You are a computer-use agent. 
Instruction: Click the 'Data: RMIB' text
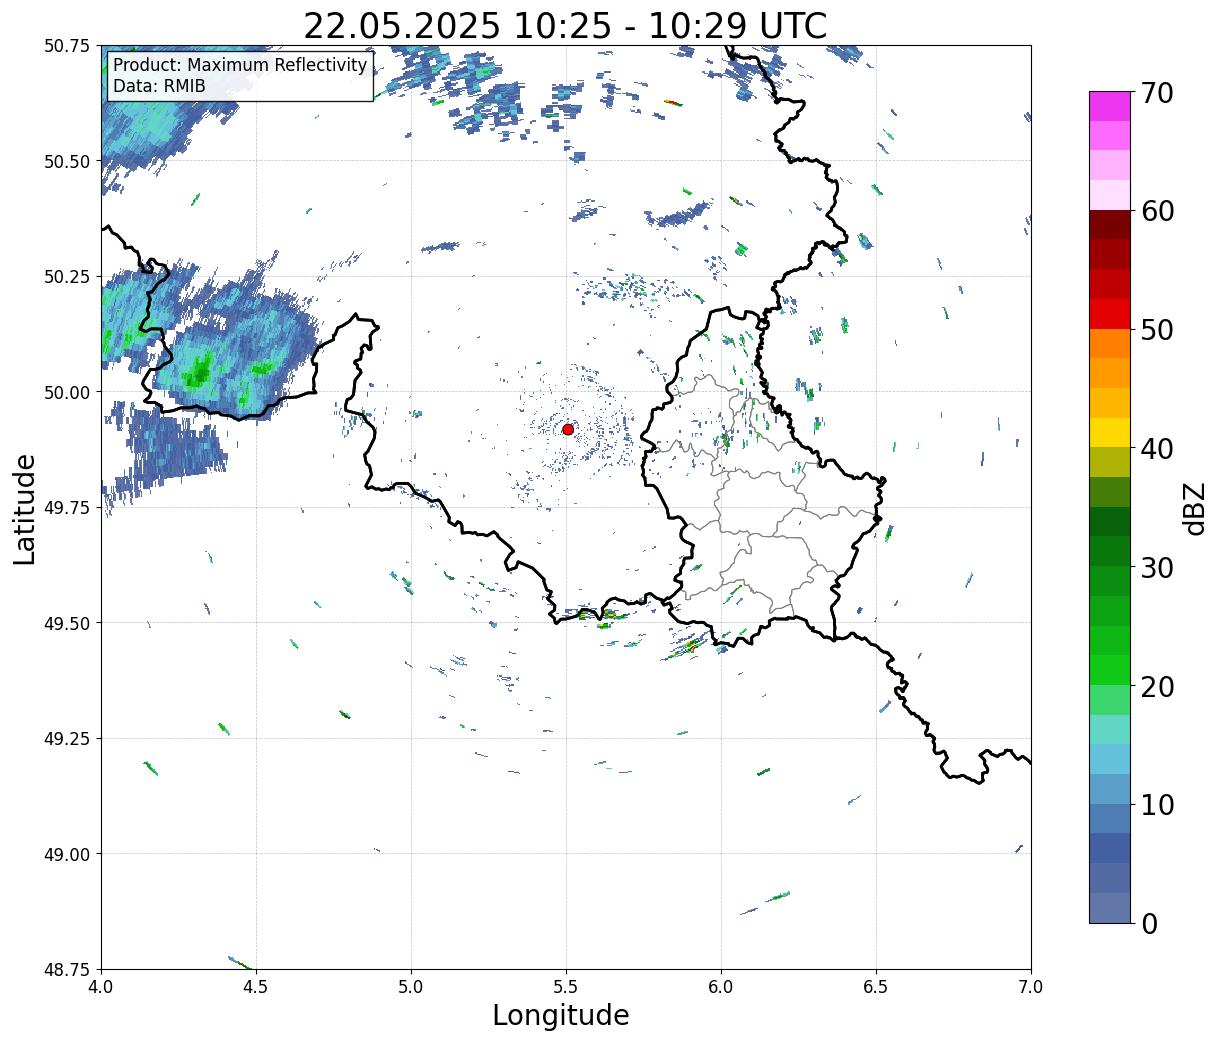tap(159, 86)
